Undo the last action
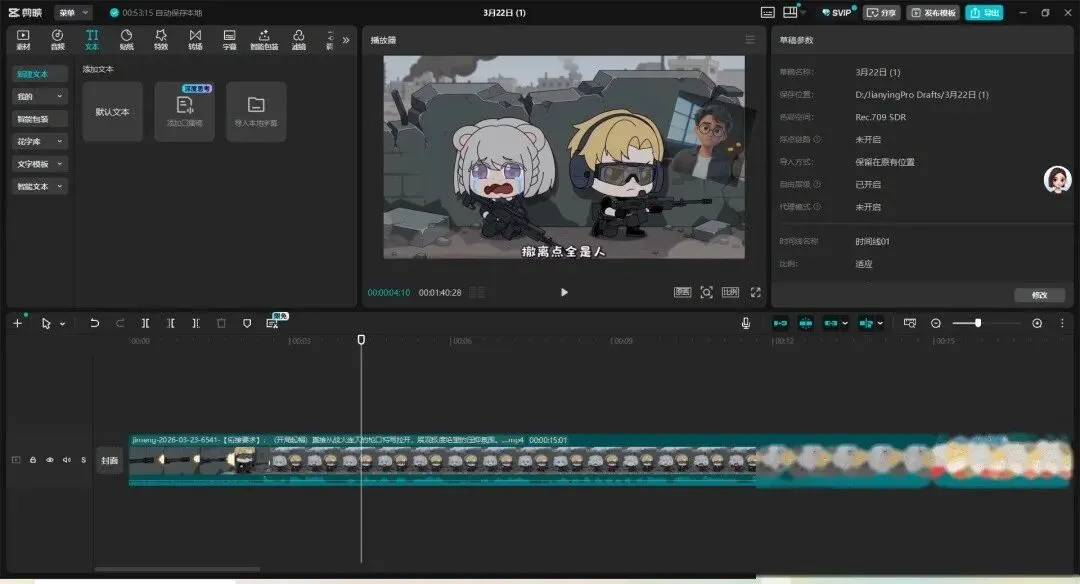The image size is (1080, 584). [94, 323]
